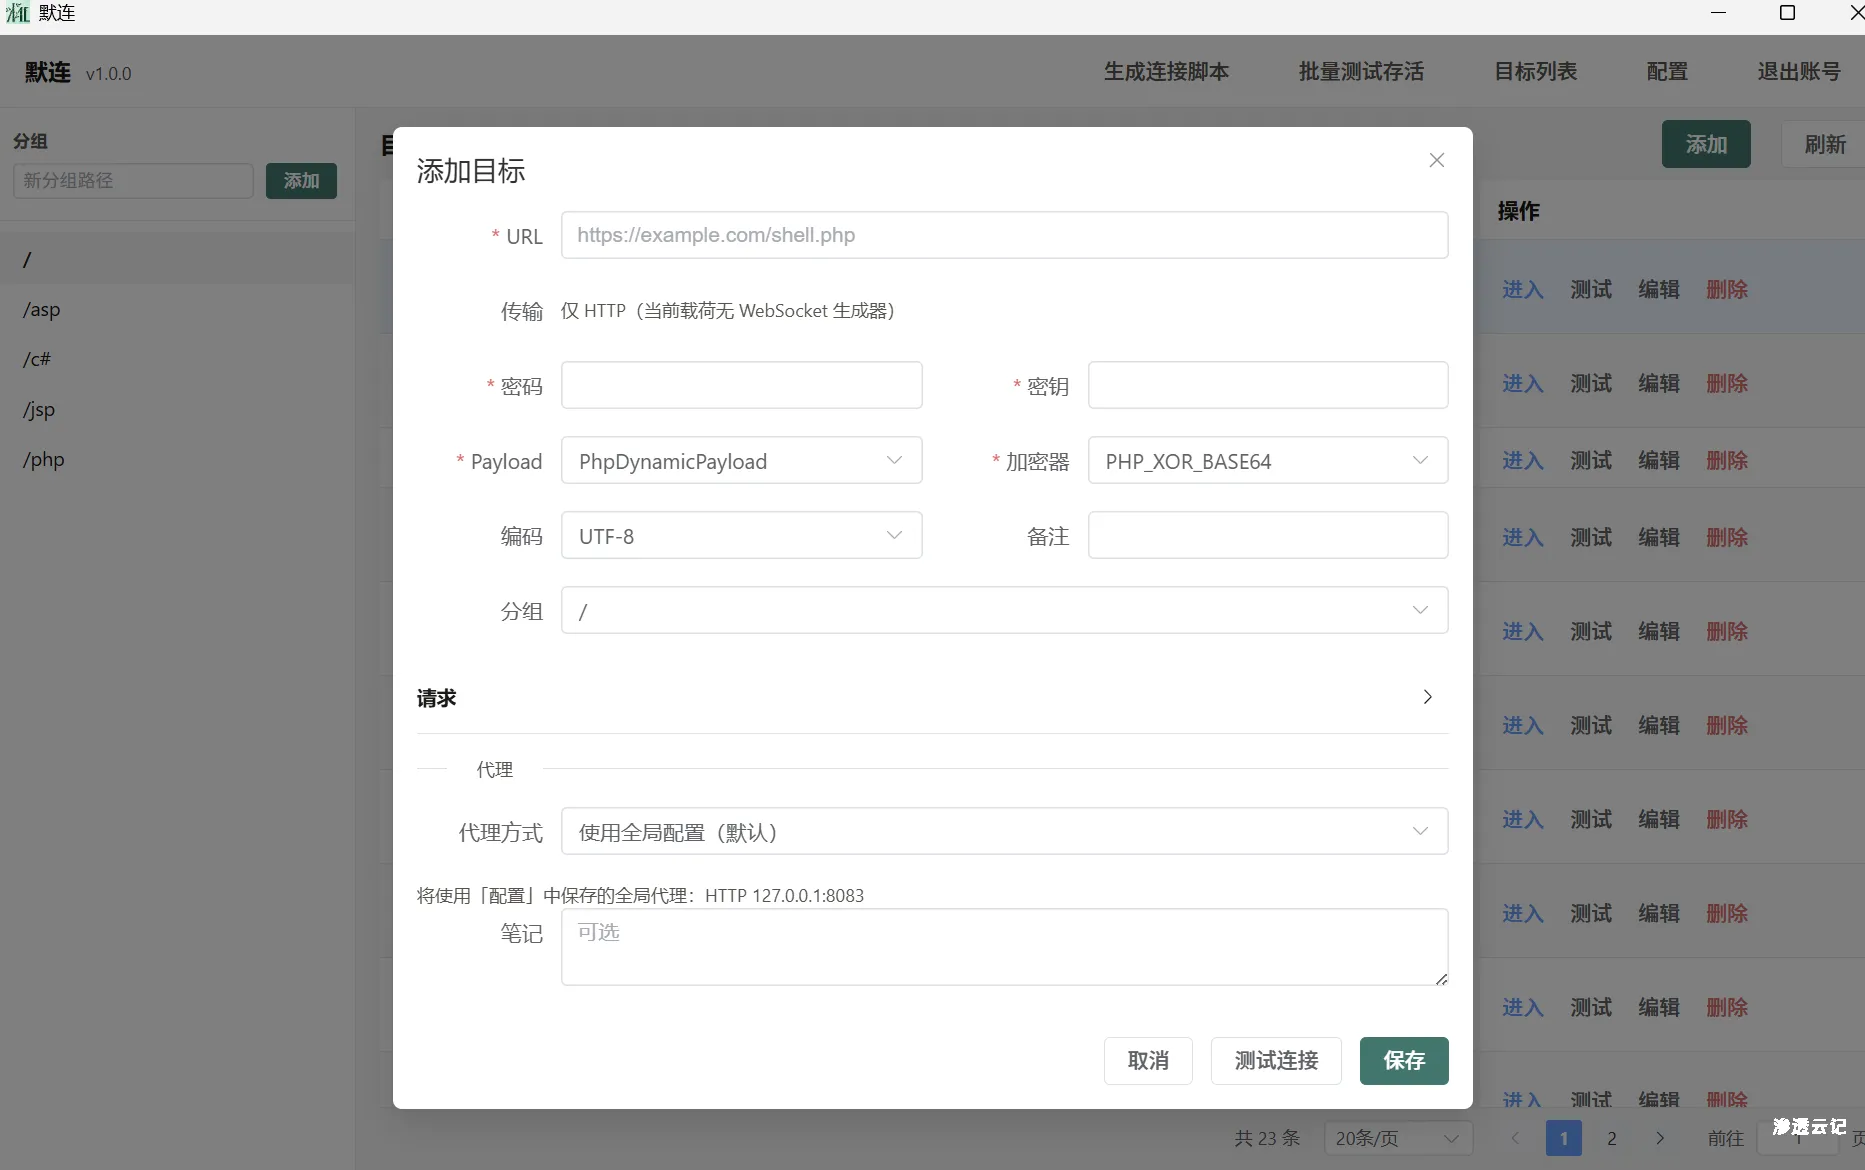The height and width of the screenshot is (1170, 1865).
Task: Select the /php group in sidebar
Action: tap(42, 460)
